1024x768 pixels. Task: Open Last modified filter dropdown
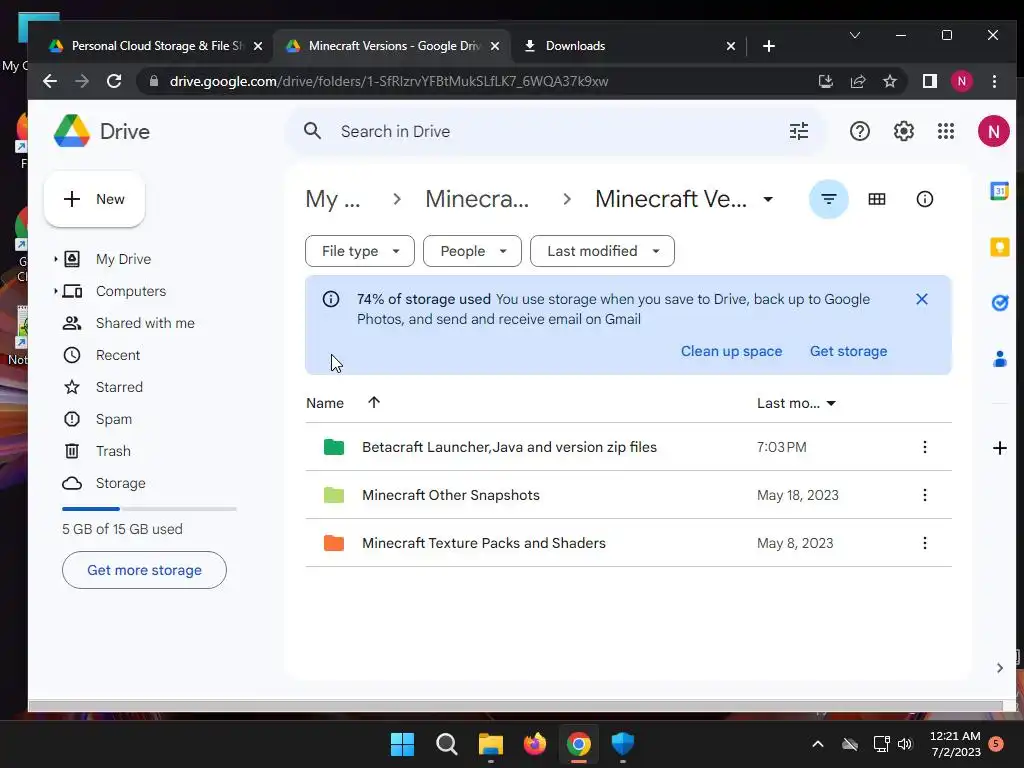click(x=602, y=251)
